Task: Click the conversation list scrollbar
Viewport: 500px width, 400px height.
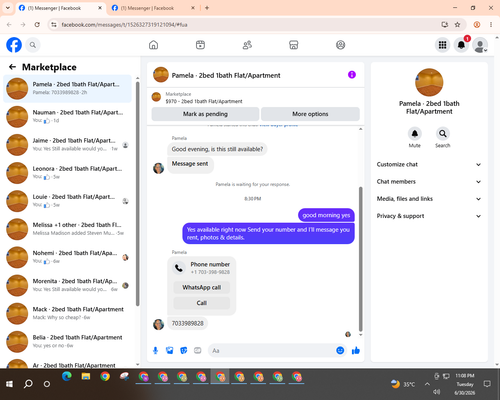Action: (138, 193)
